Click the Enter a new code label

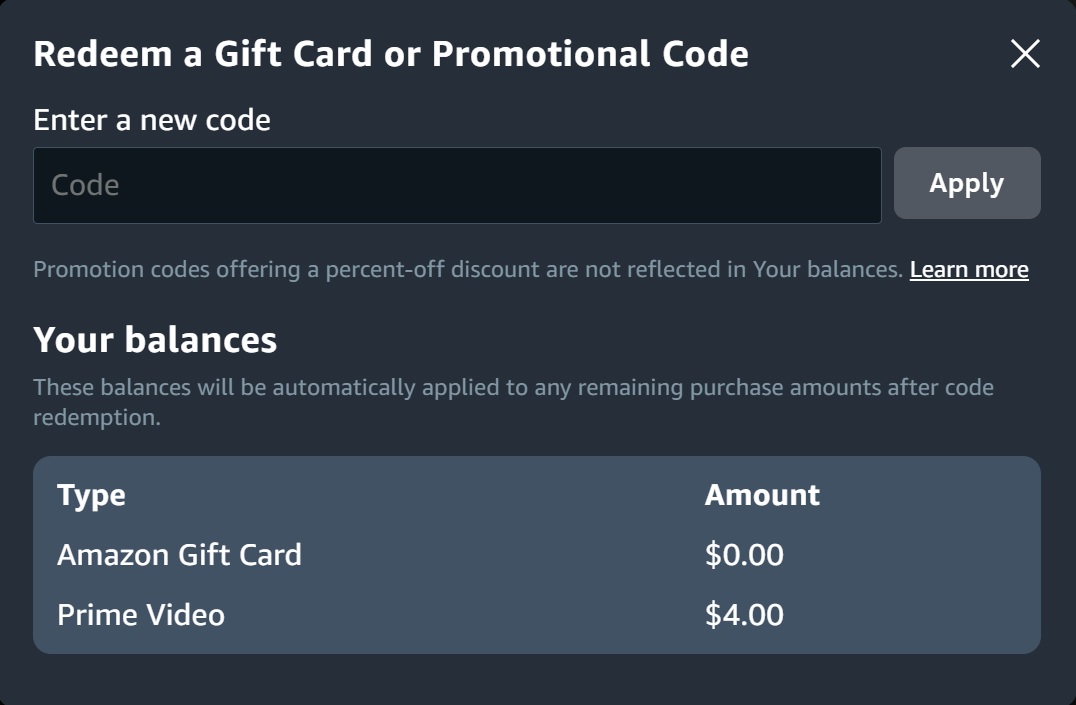tap(152, 120)
